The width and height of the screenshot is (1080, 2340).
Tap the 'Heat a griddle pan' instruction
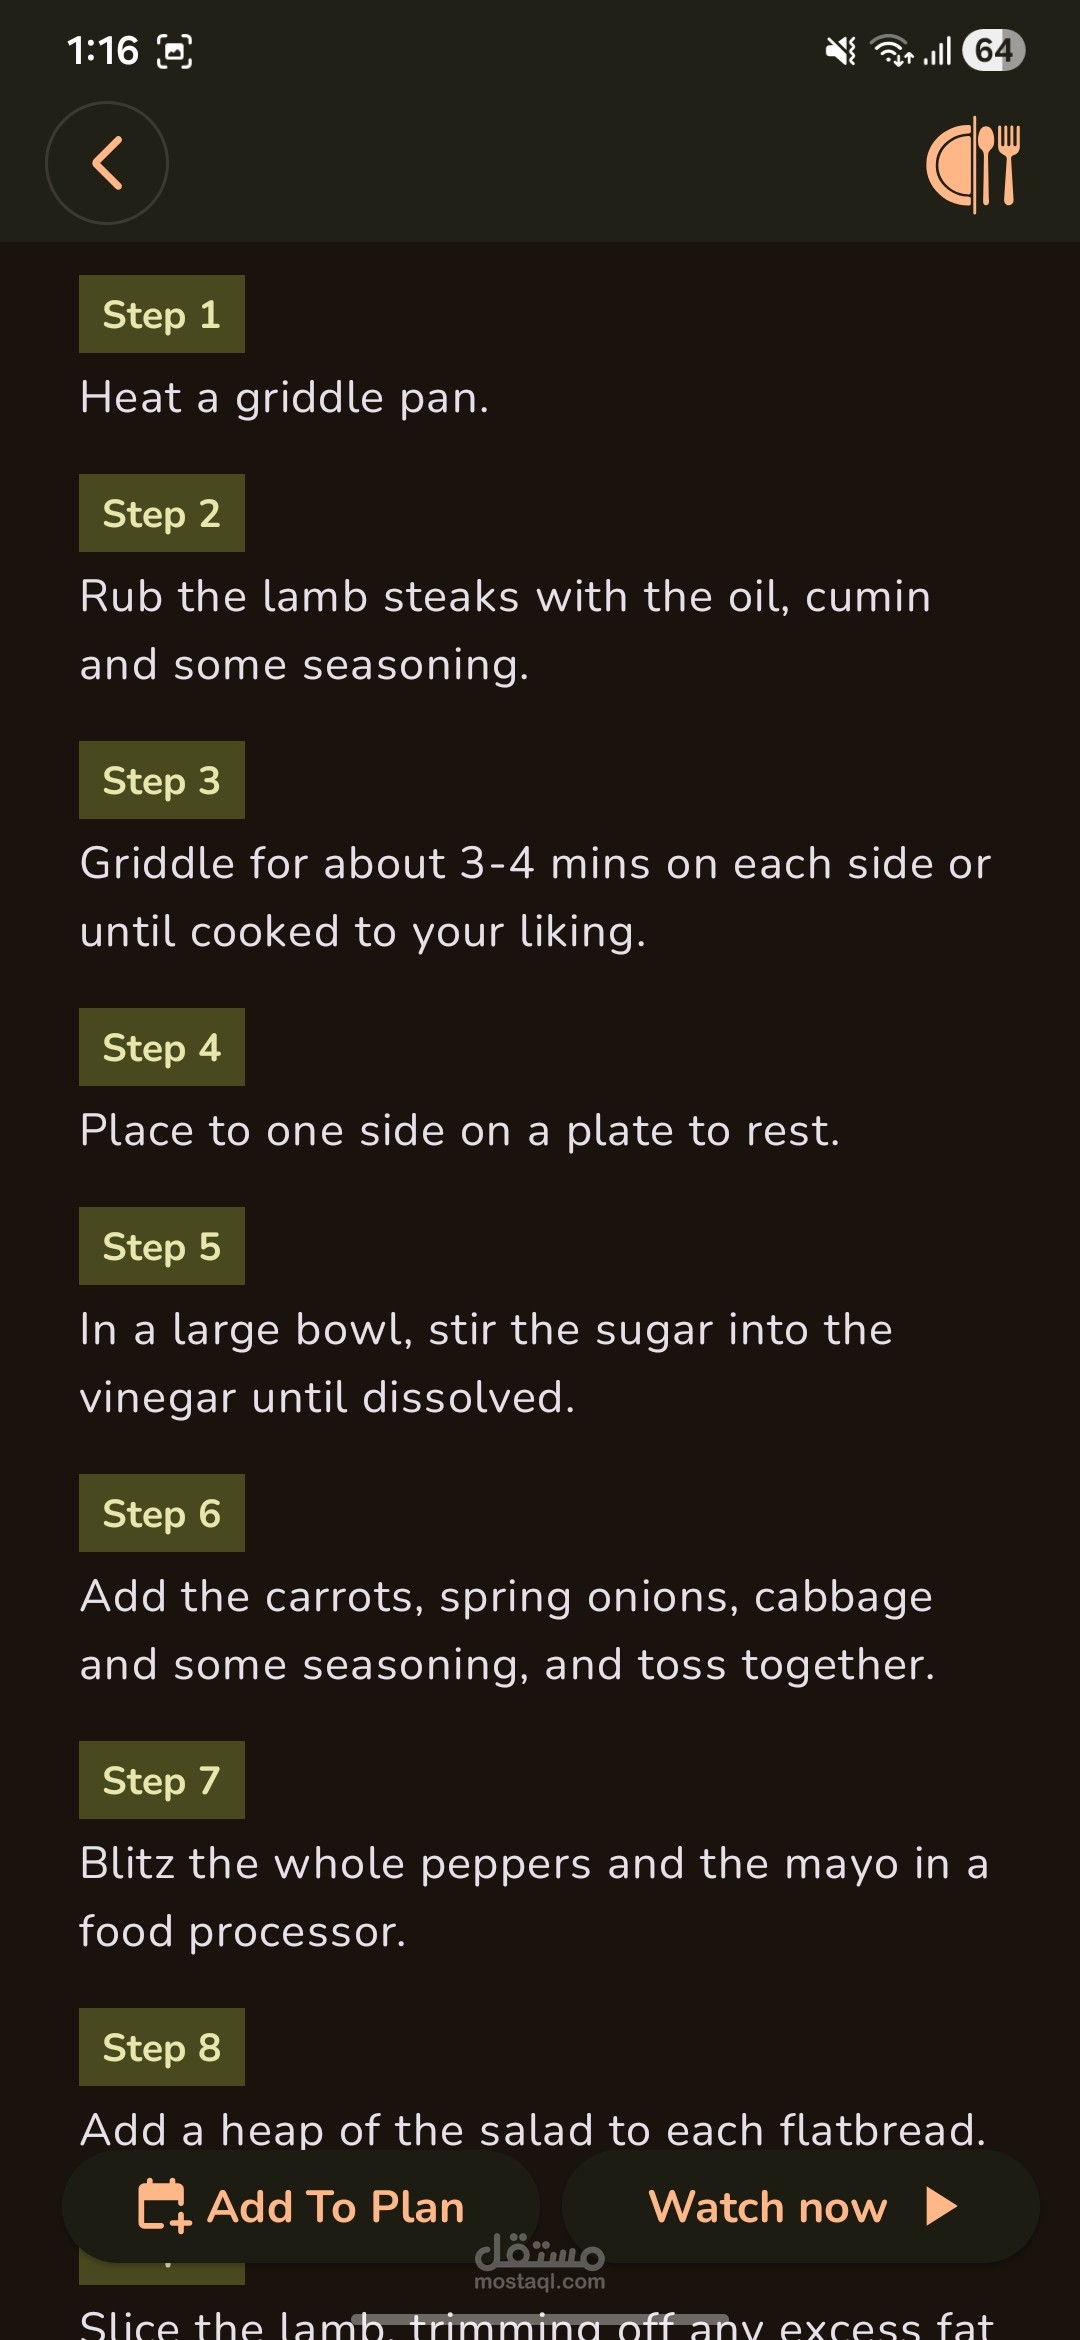point(284,398)
